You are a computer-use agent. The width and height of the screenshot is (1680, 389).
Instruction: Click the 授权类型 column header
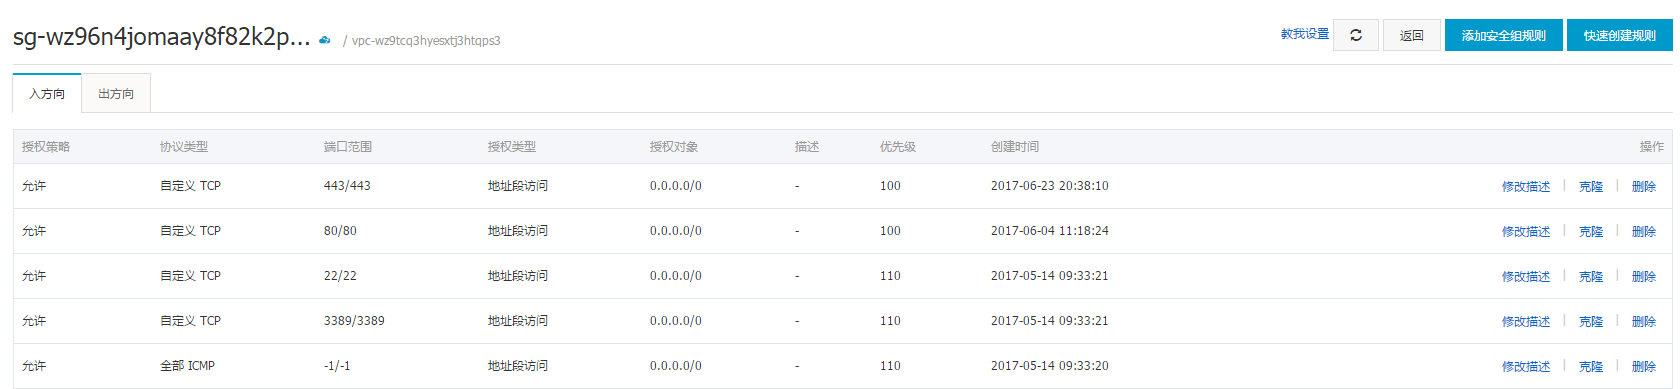point(512,147)
